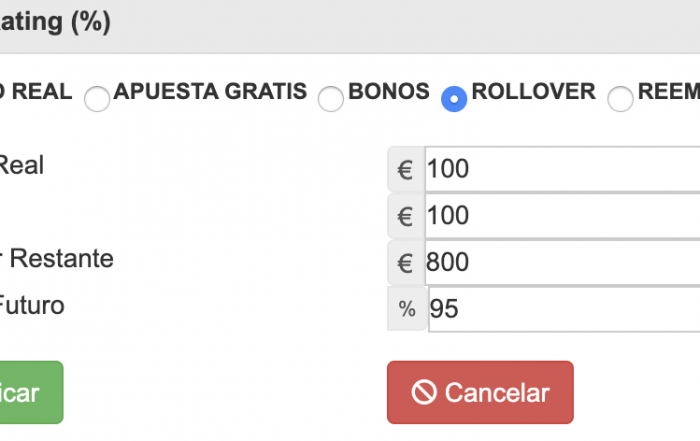The height and width of the screenshot is (441, 700).
Task: Focus the second field containing 100
Action: 562,216
